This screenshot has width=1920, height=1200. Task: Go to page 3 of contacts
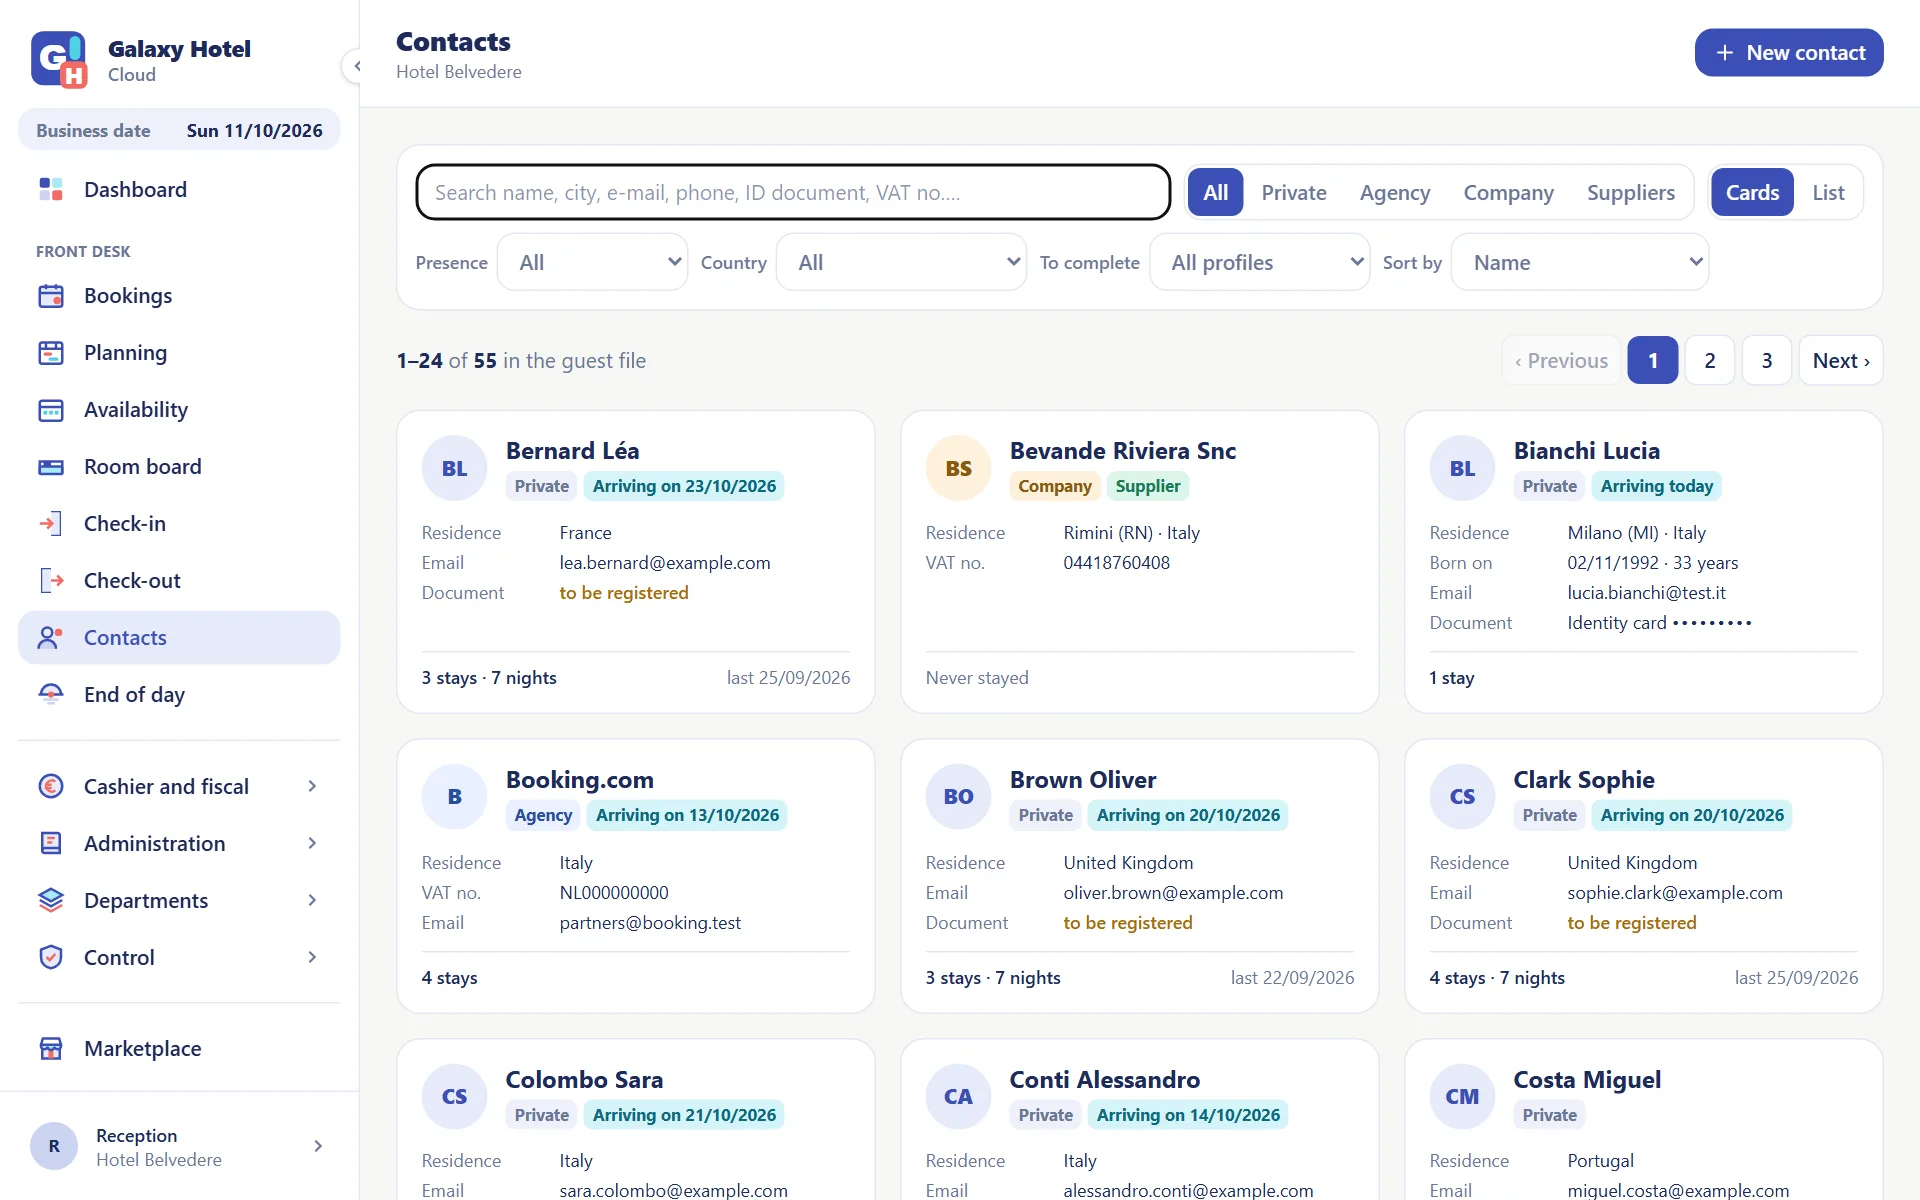point(1767,360)
